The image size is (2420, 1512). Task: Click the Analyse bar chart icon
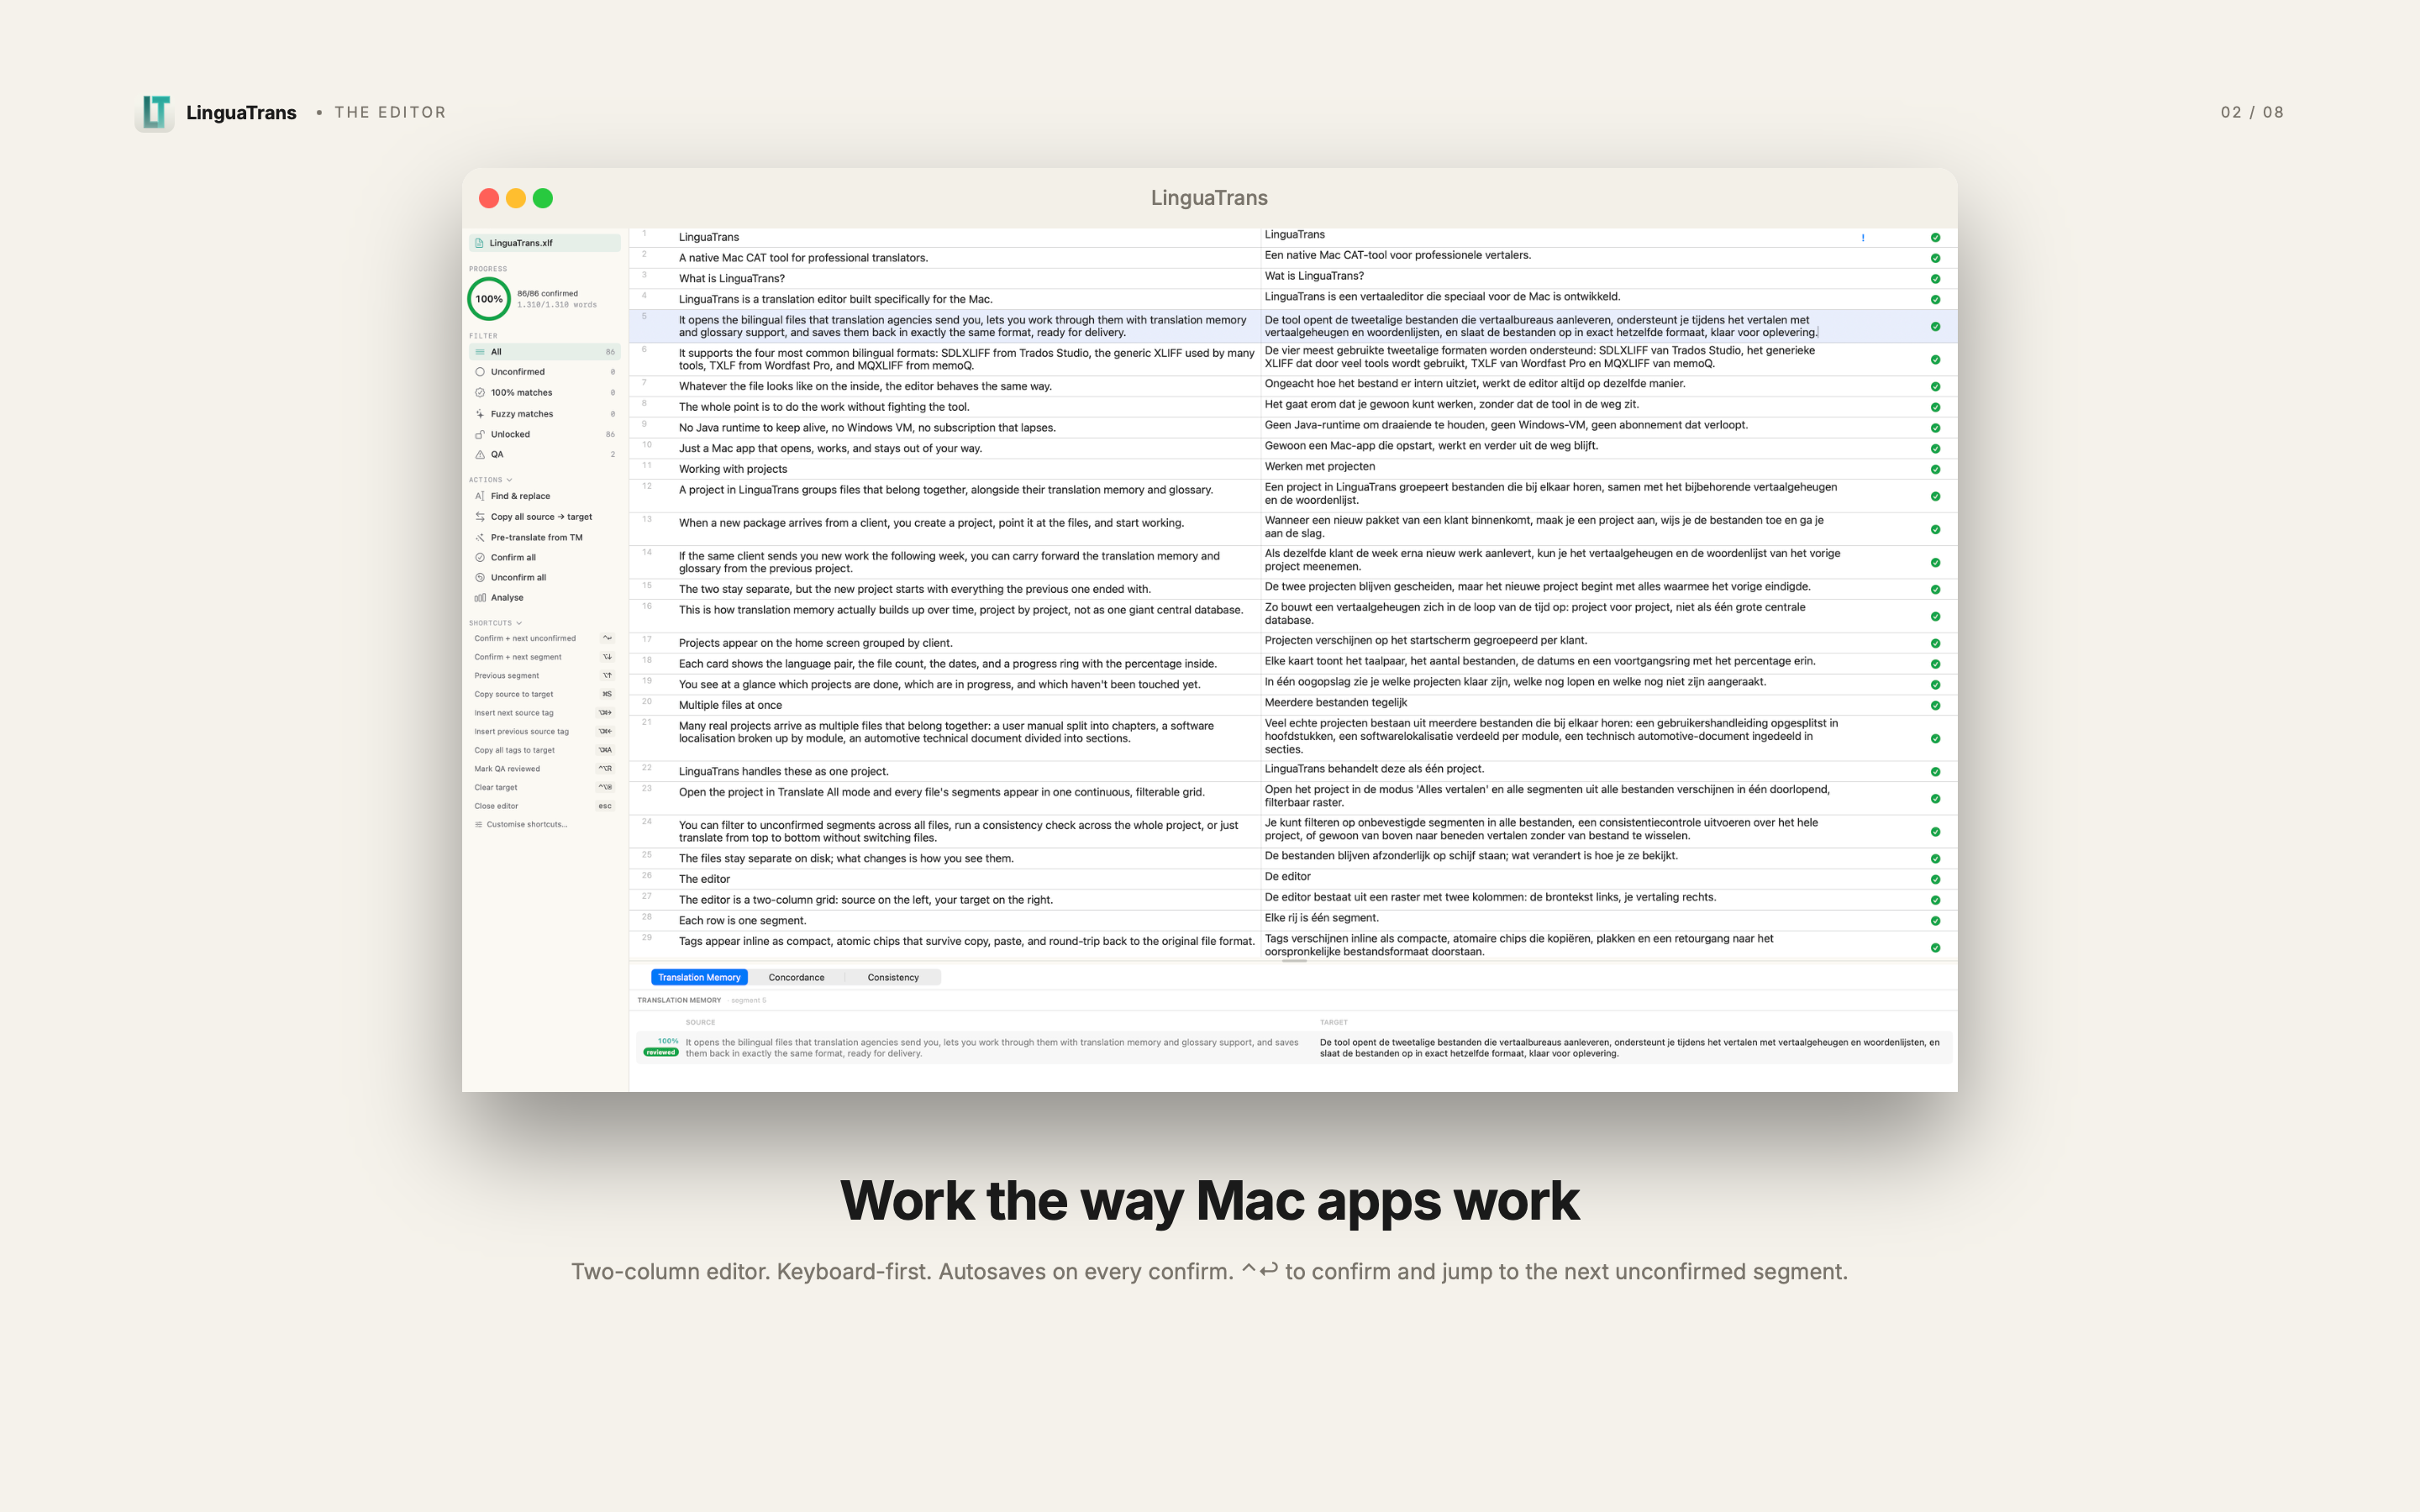[x=480, y=598]
